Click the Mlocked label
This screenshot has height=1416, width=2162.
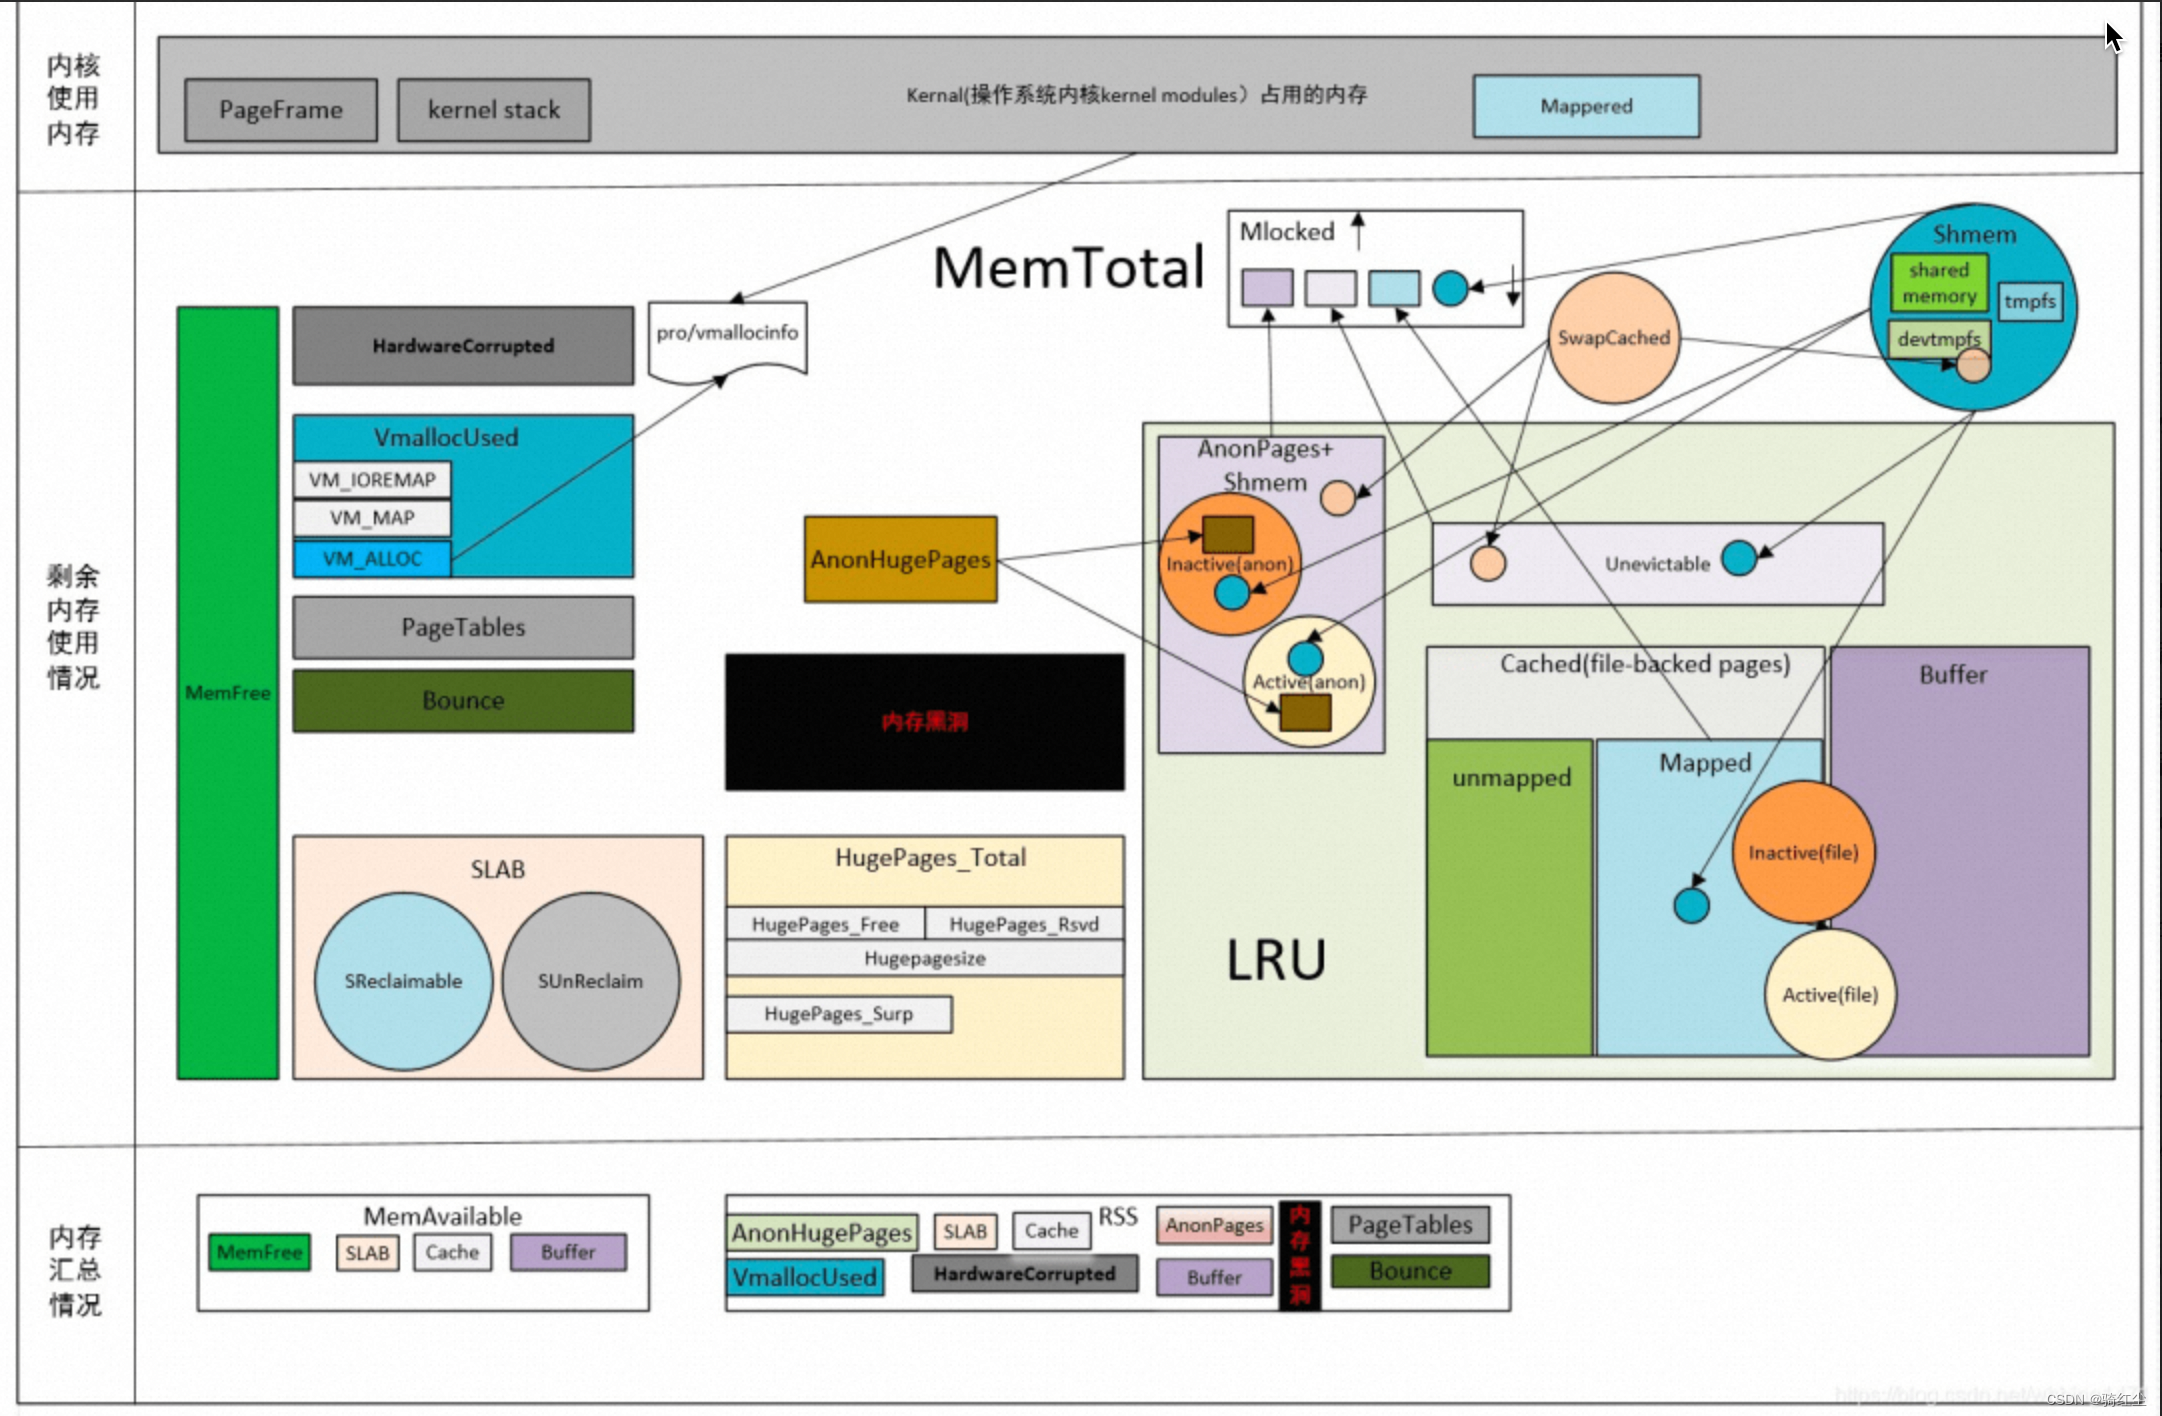tap(1287, 231)
